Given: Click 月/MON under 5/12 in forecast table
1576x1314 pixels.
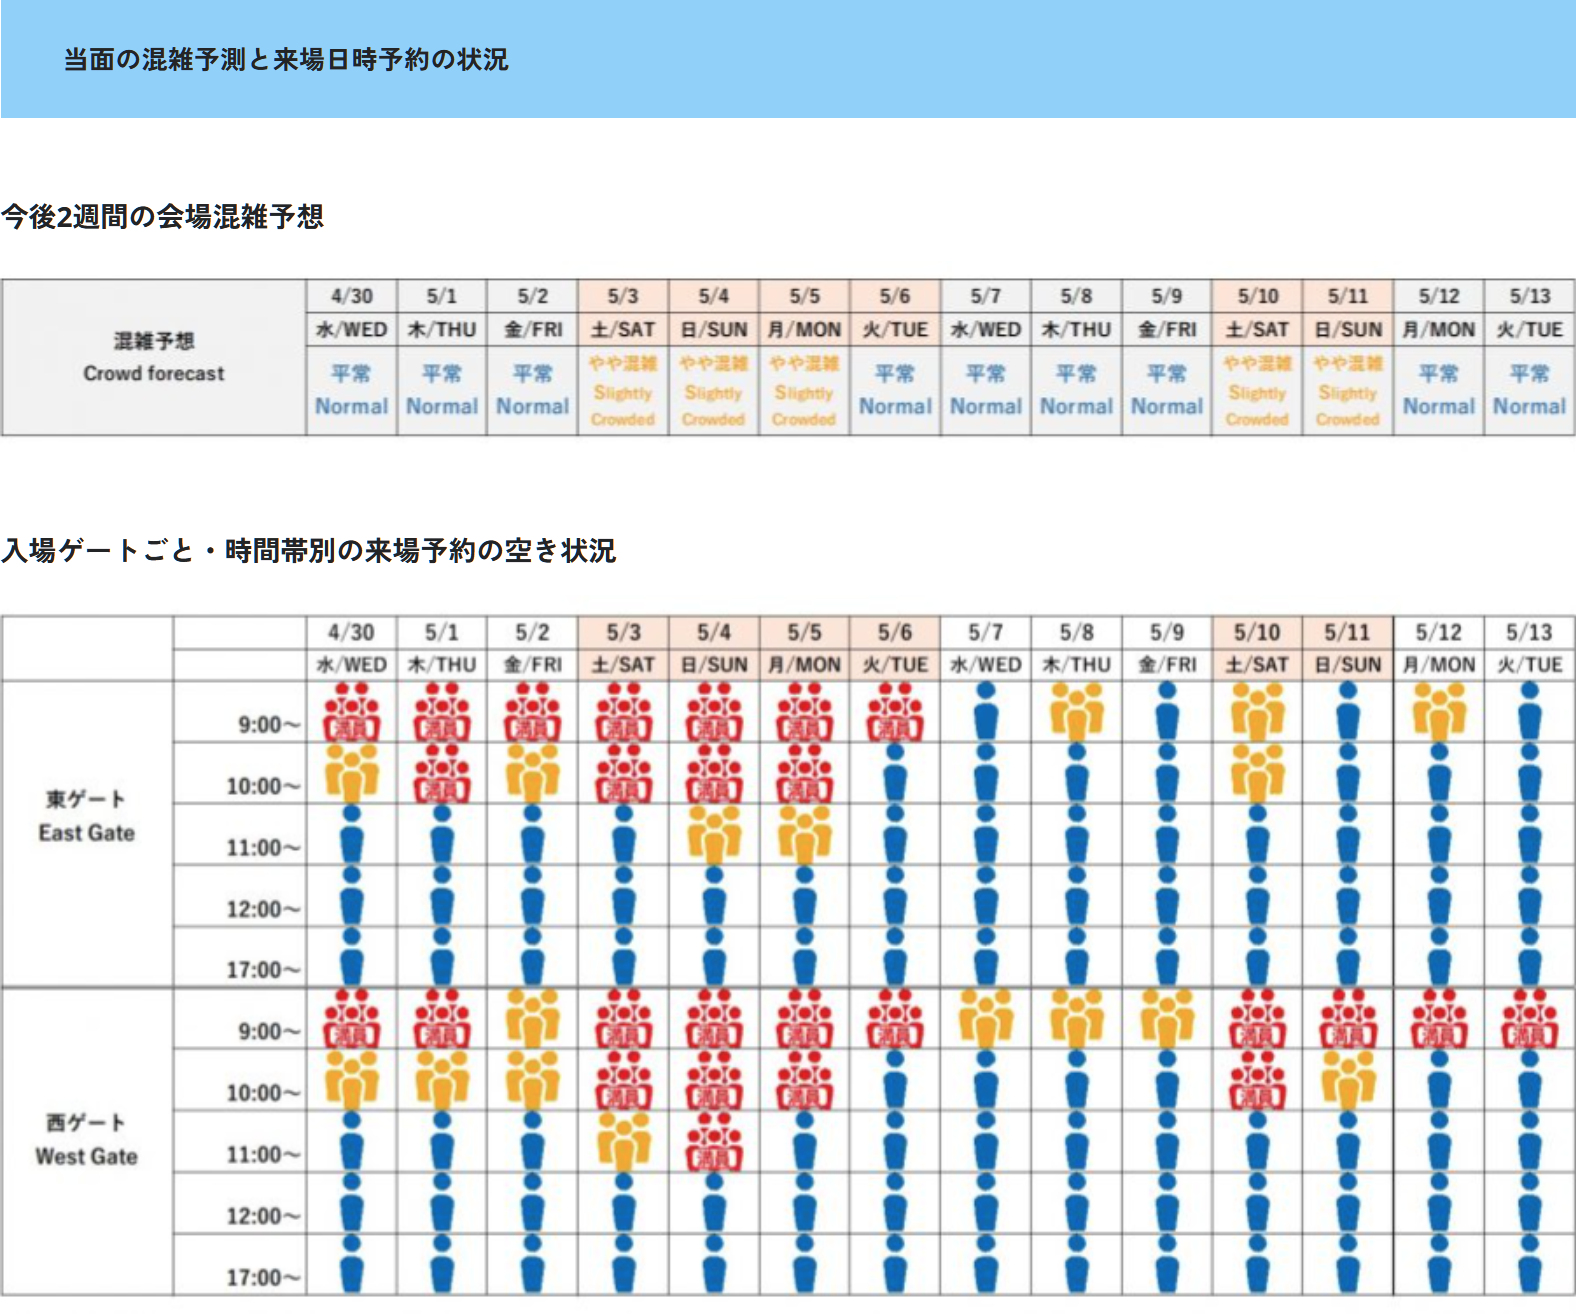Looking at the screenshot, I should [1438, 329].
